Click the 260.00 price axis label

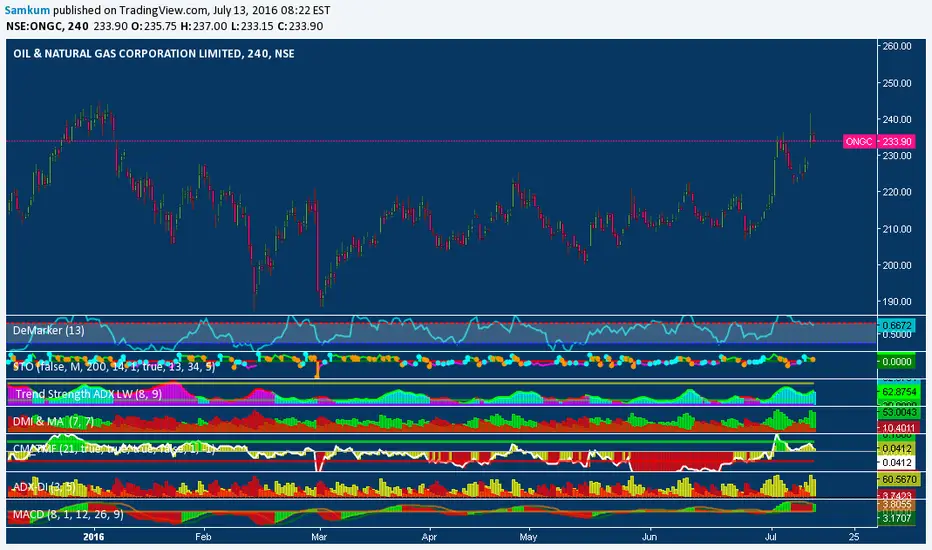pos(897,46)
